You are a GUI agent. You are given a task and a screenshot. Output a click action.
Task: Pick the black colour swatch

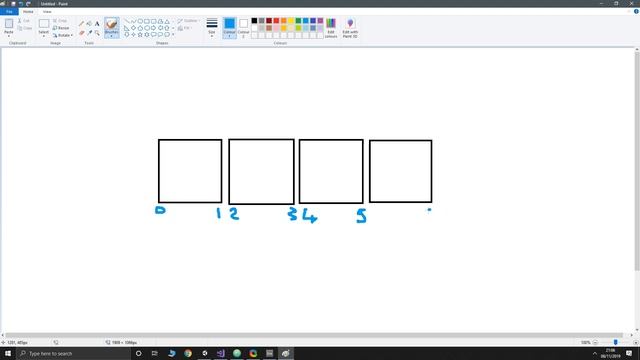click(x=254, y=20)
